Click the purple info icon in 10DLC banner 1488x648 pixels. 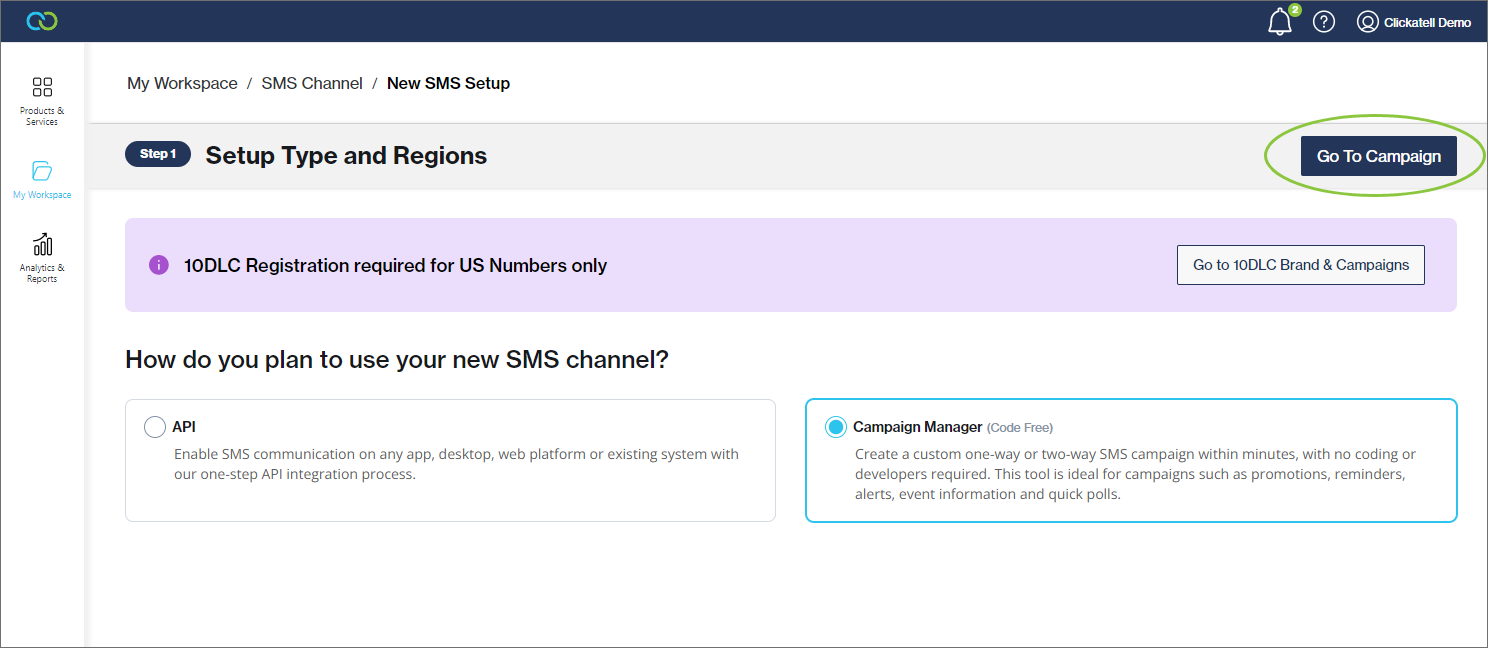pos(158,265)
